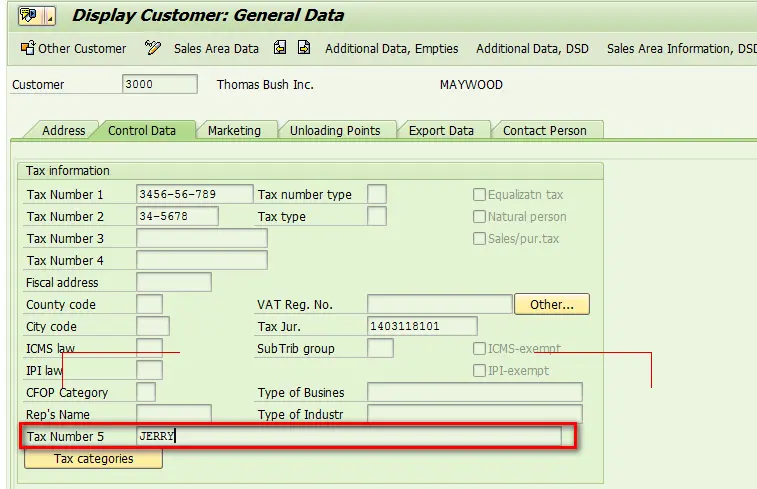Select the Control Data tab
The image size is (757, 489).
tap(142, 130)
